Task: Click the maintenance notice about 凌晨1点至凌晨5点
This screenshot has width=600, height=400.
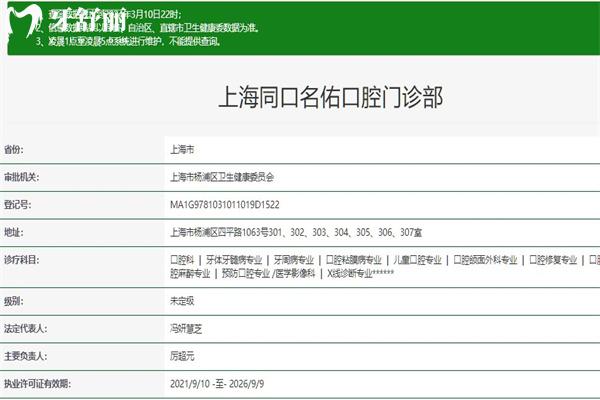Action: click(x=129, y=41)
